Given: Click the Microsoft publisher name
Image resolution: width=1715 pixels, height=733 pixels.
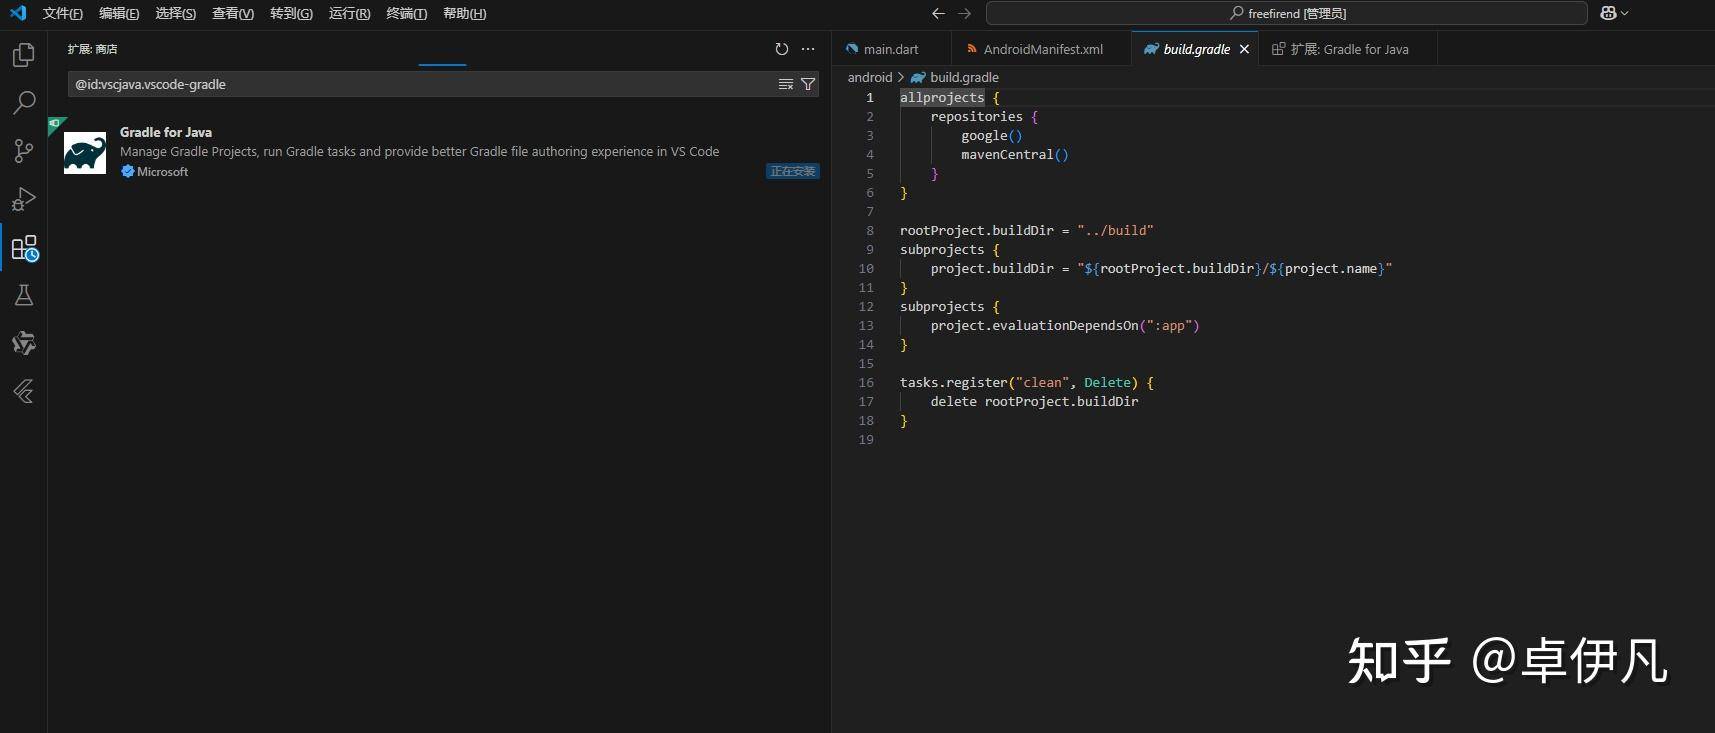Looking at the screenshot, I should pyautogui.click(x=162, y=172).
